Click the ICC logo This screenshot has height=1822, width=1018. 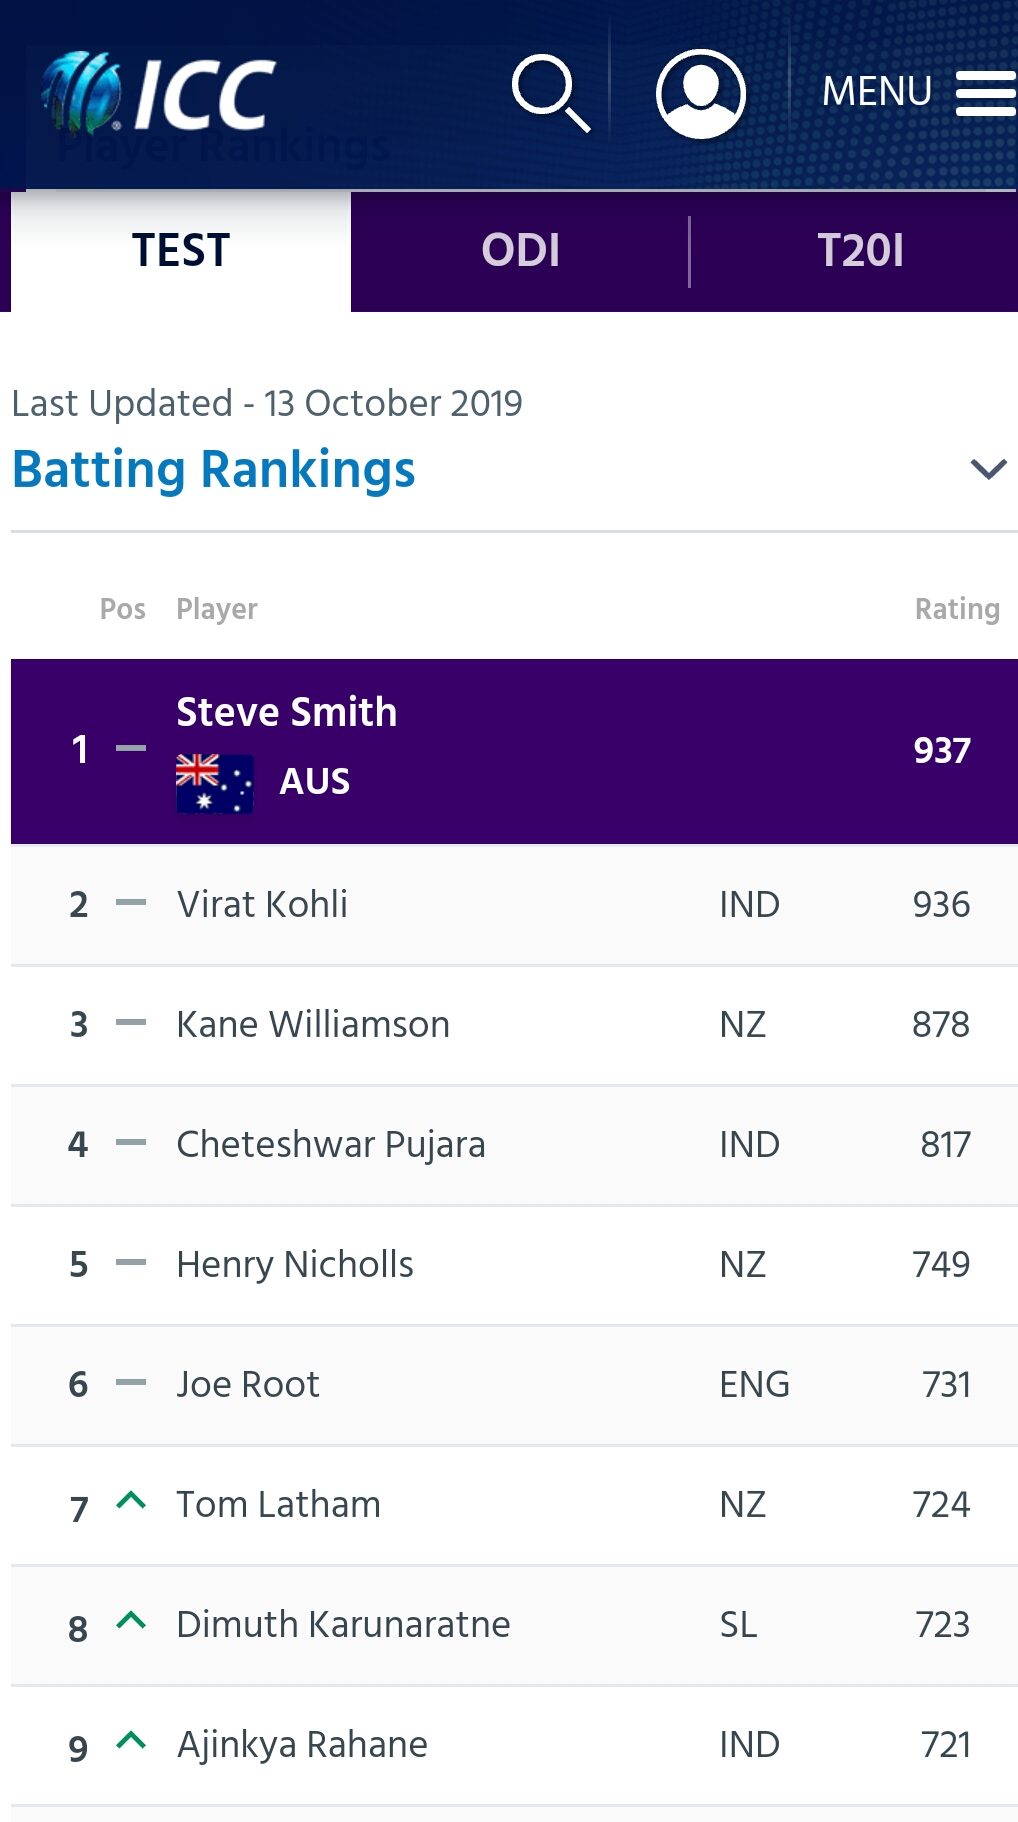click(x=158, y=93)
